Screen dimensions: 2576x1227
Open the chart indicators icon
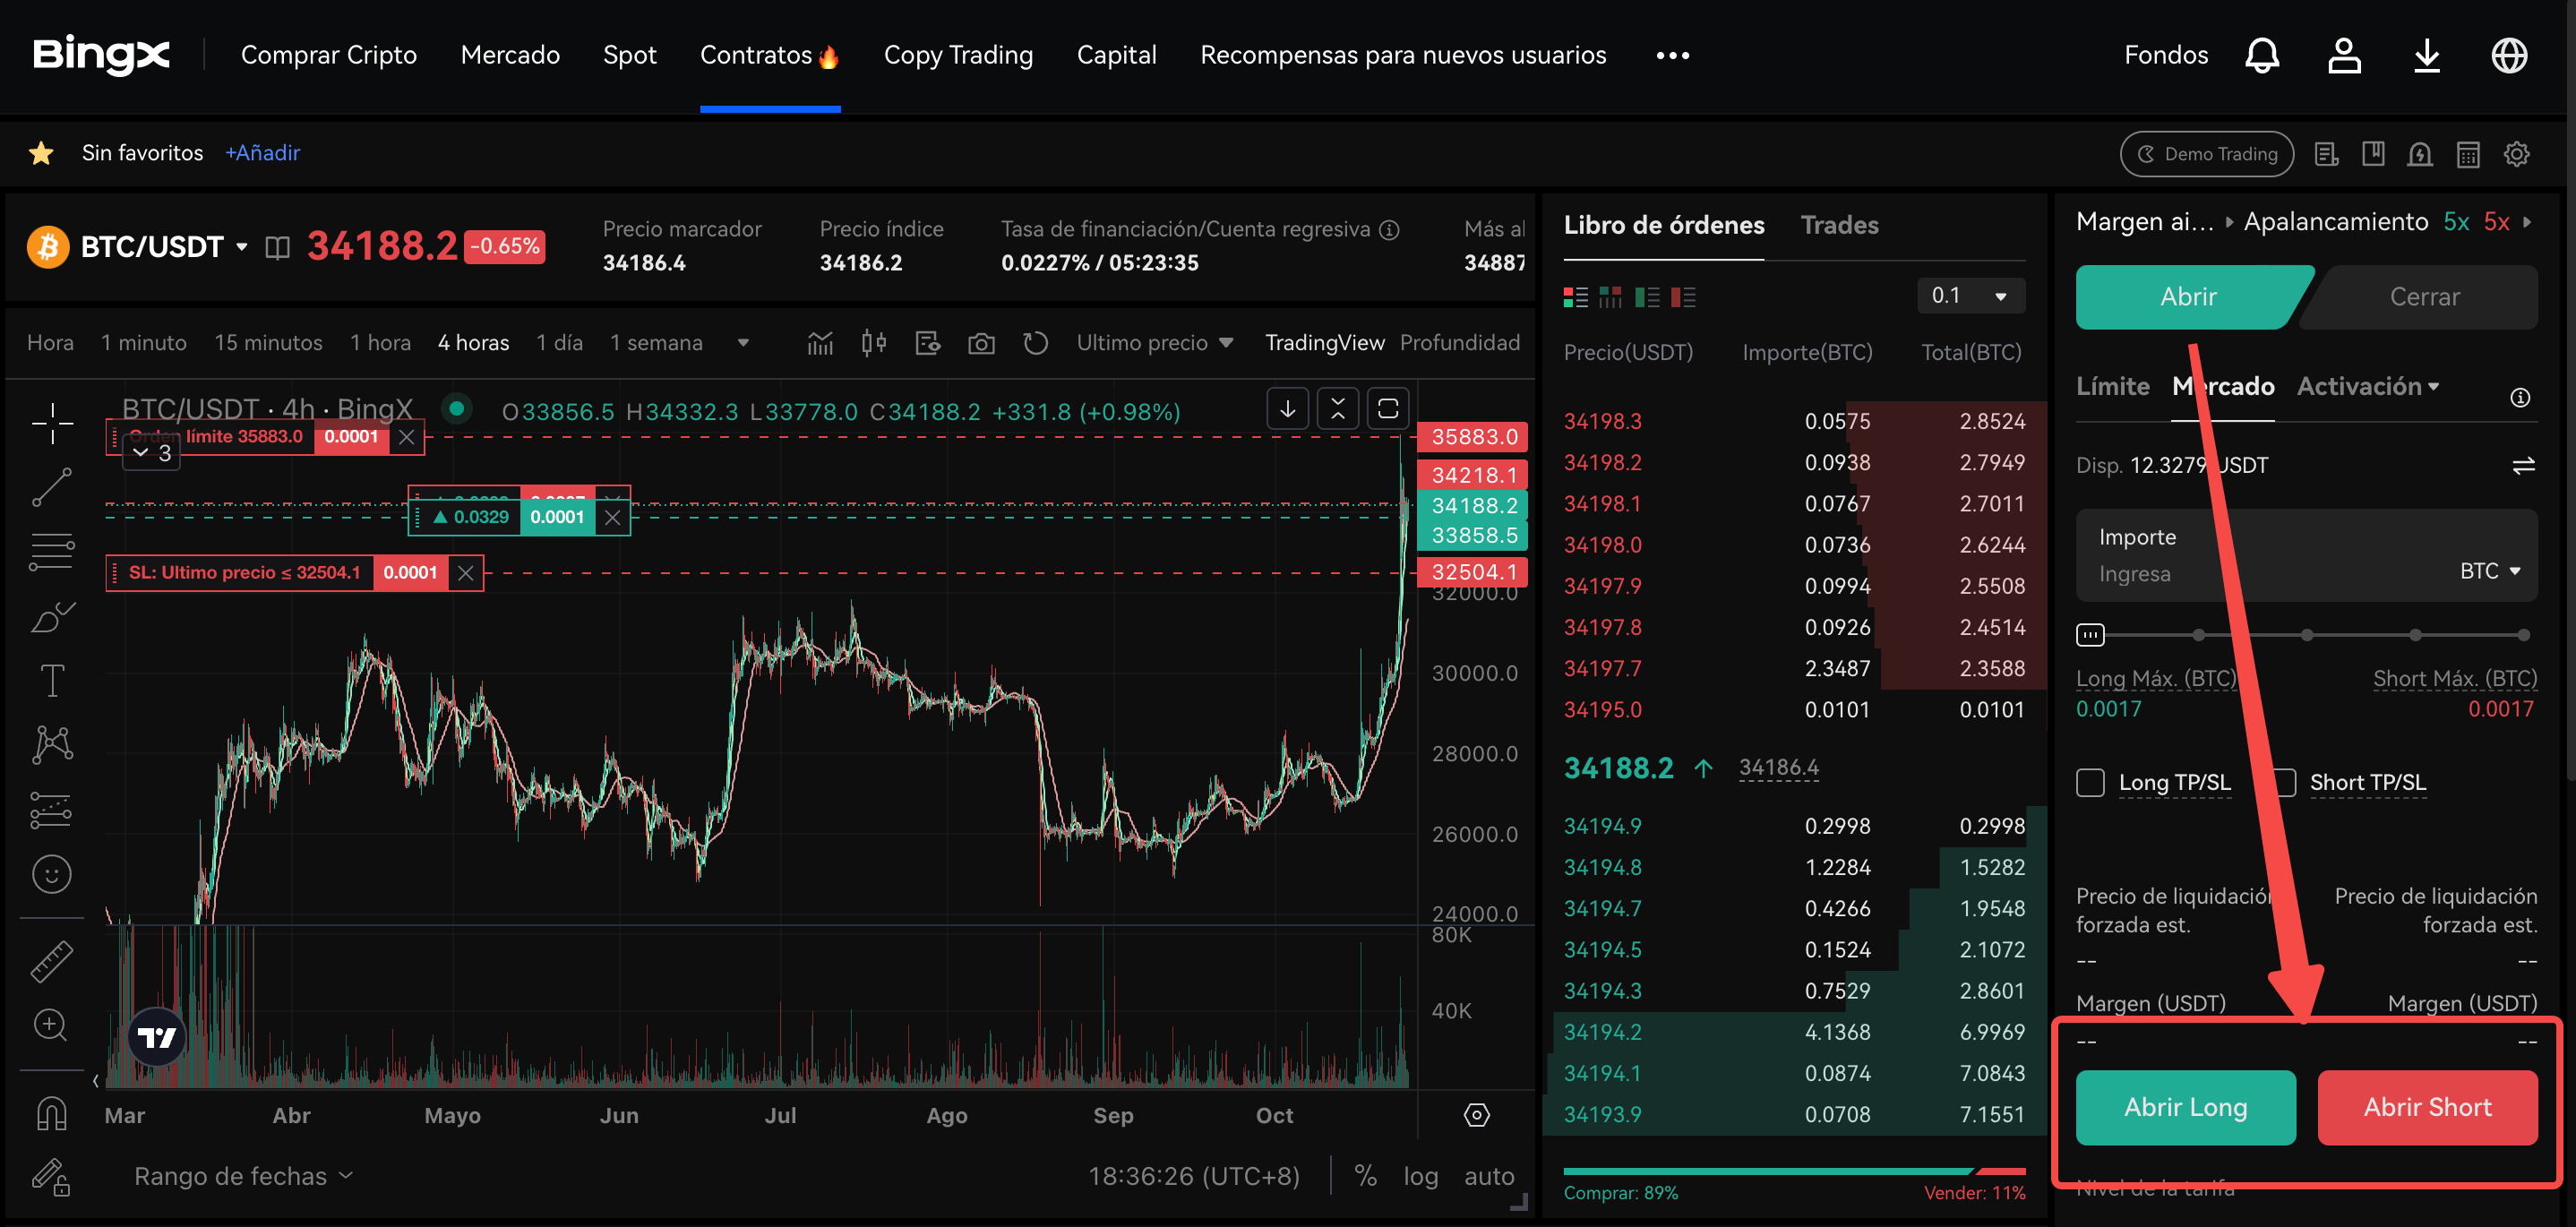820,343
